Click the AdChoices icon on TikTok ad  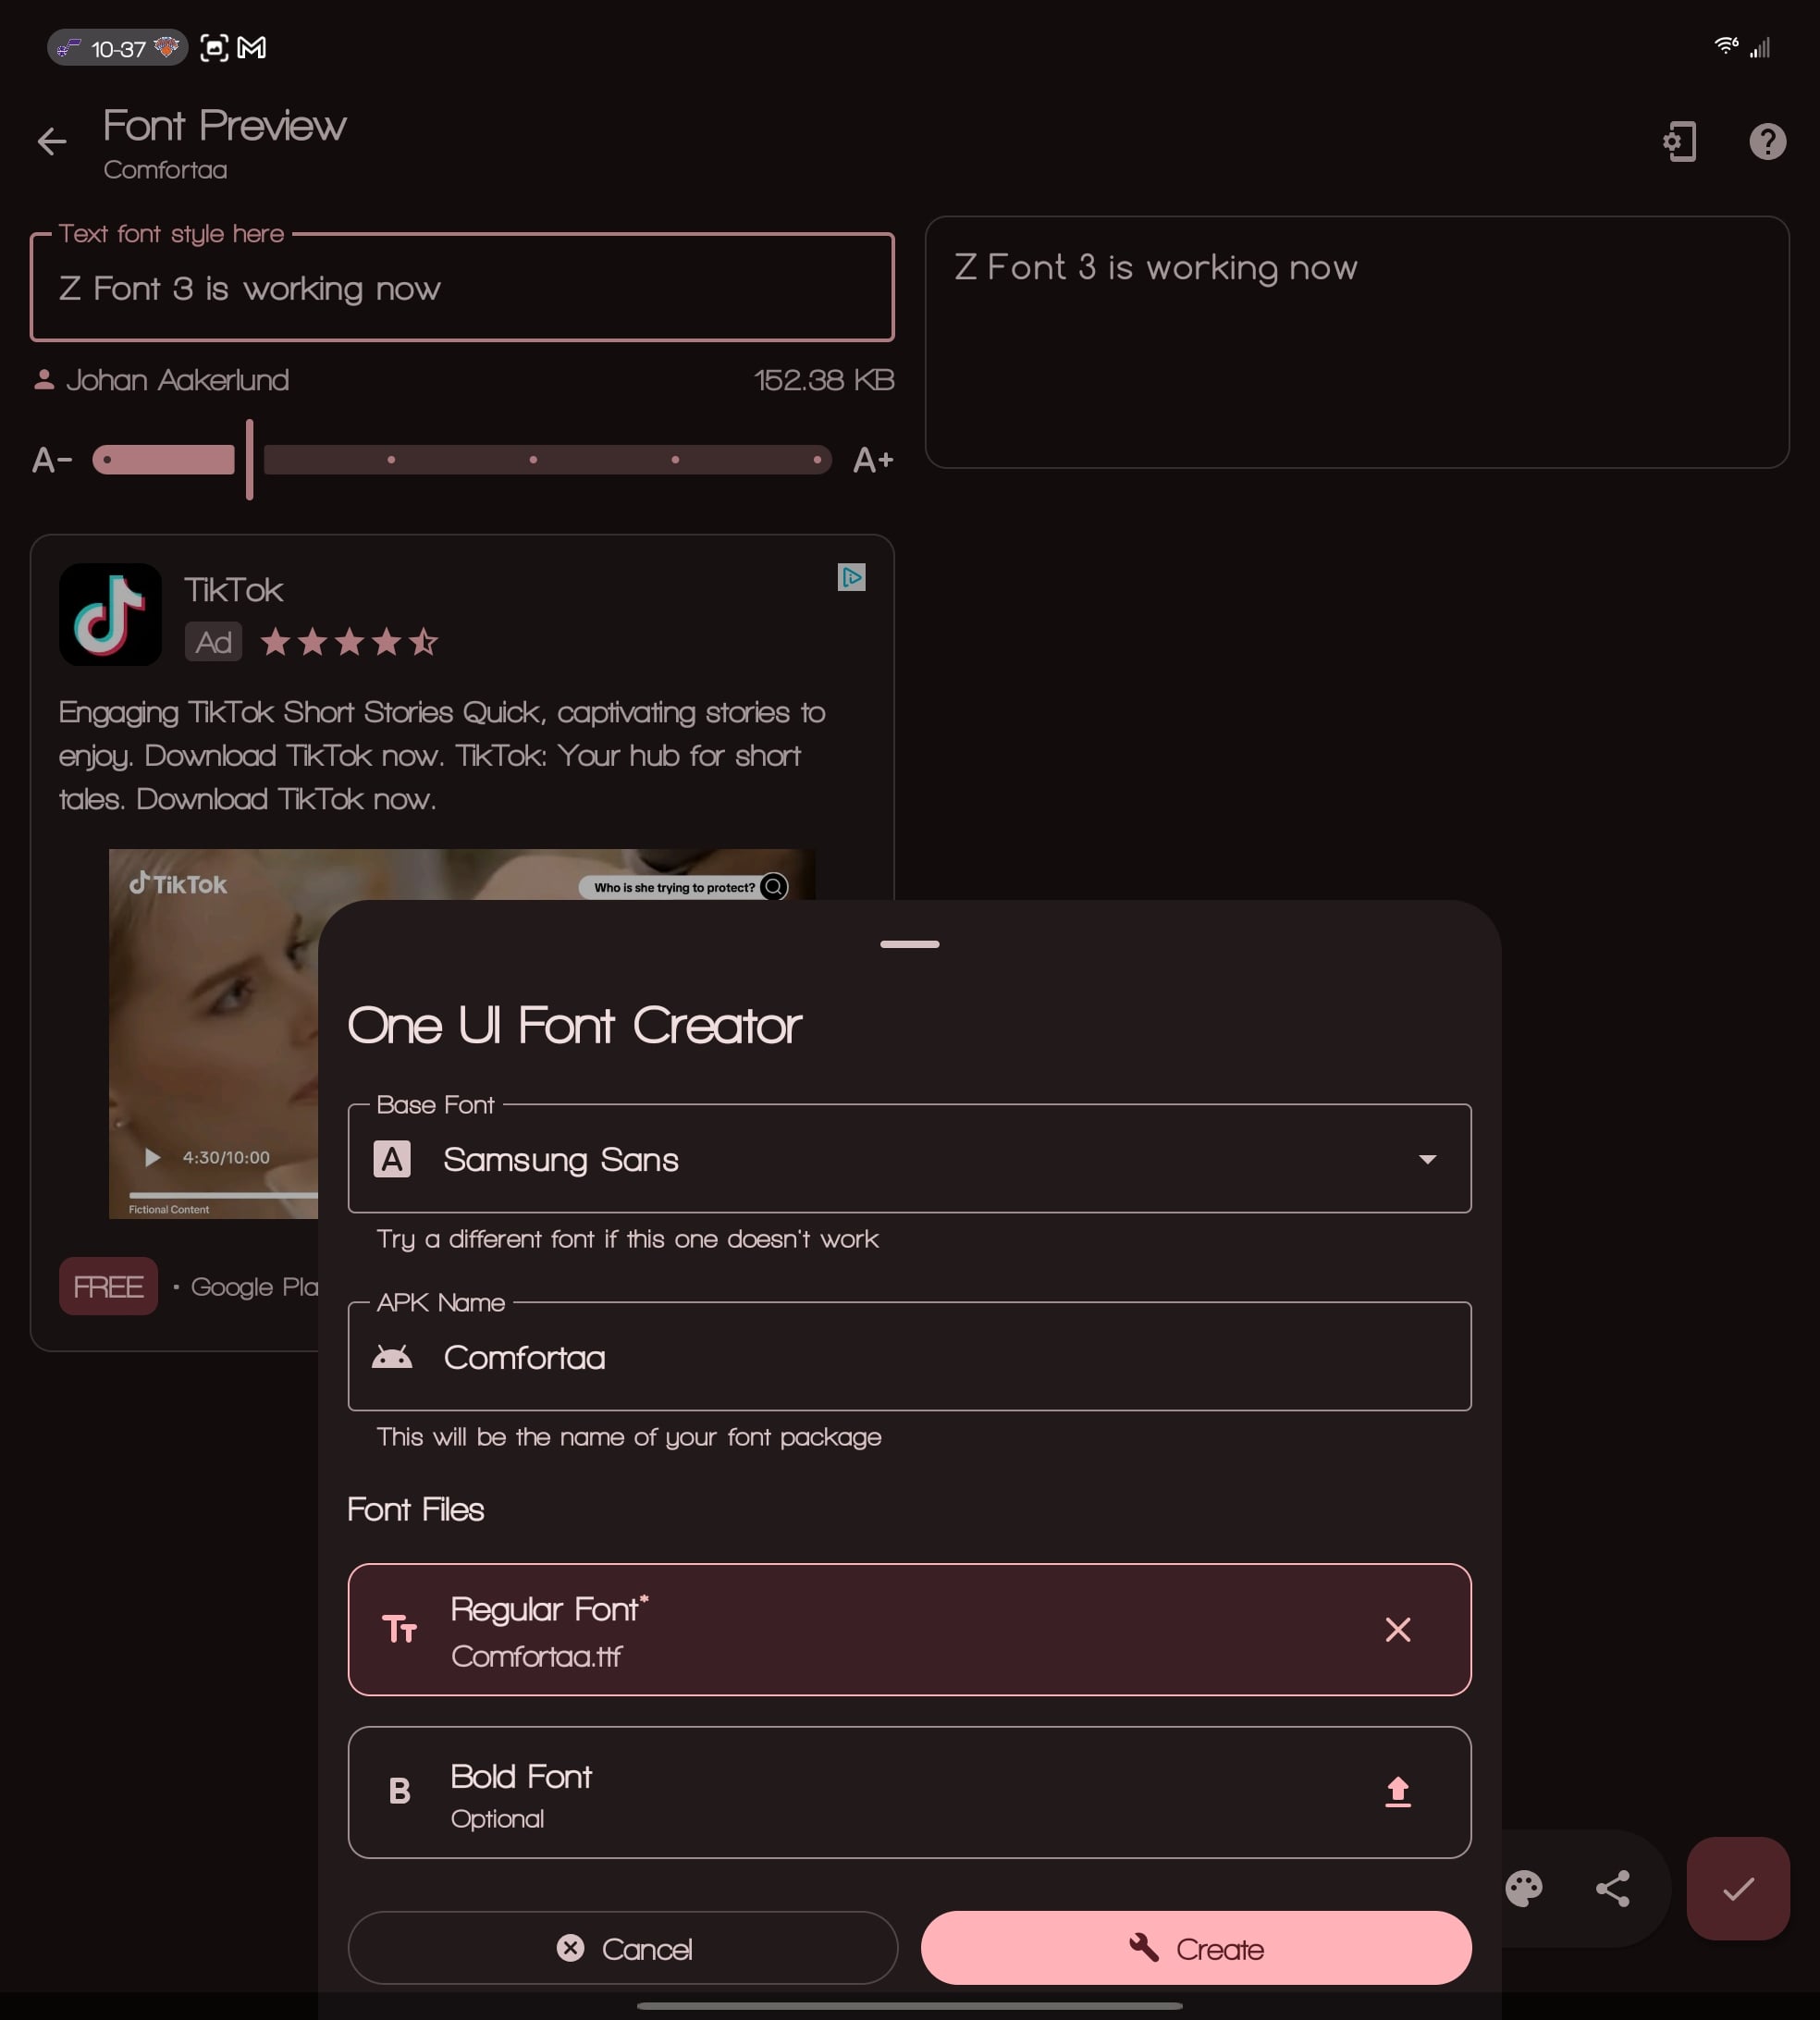[851, 577]
